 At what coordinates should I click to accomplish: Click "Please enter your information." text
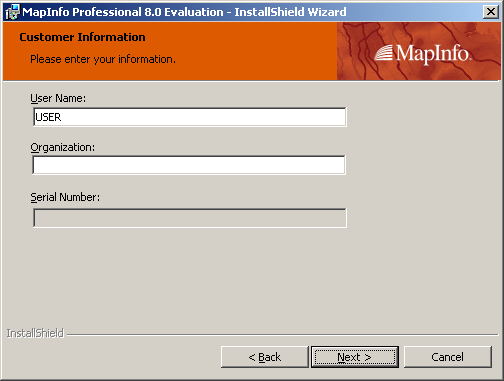(103, 59)
